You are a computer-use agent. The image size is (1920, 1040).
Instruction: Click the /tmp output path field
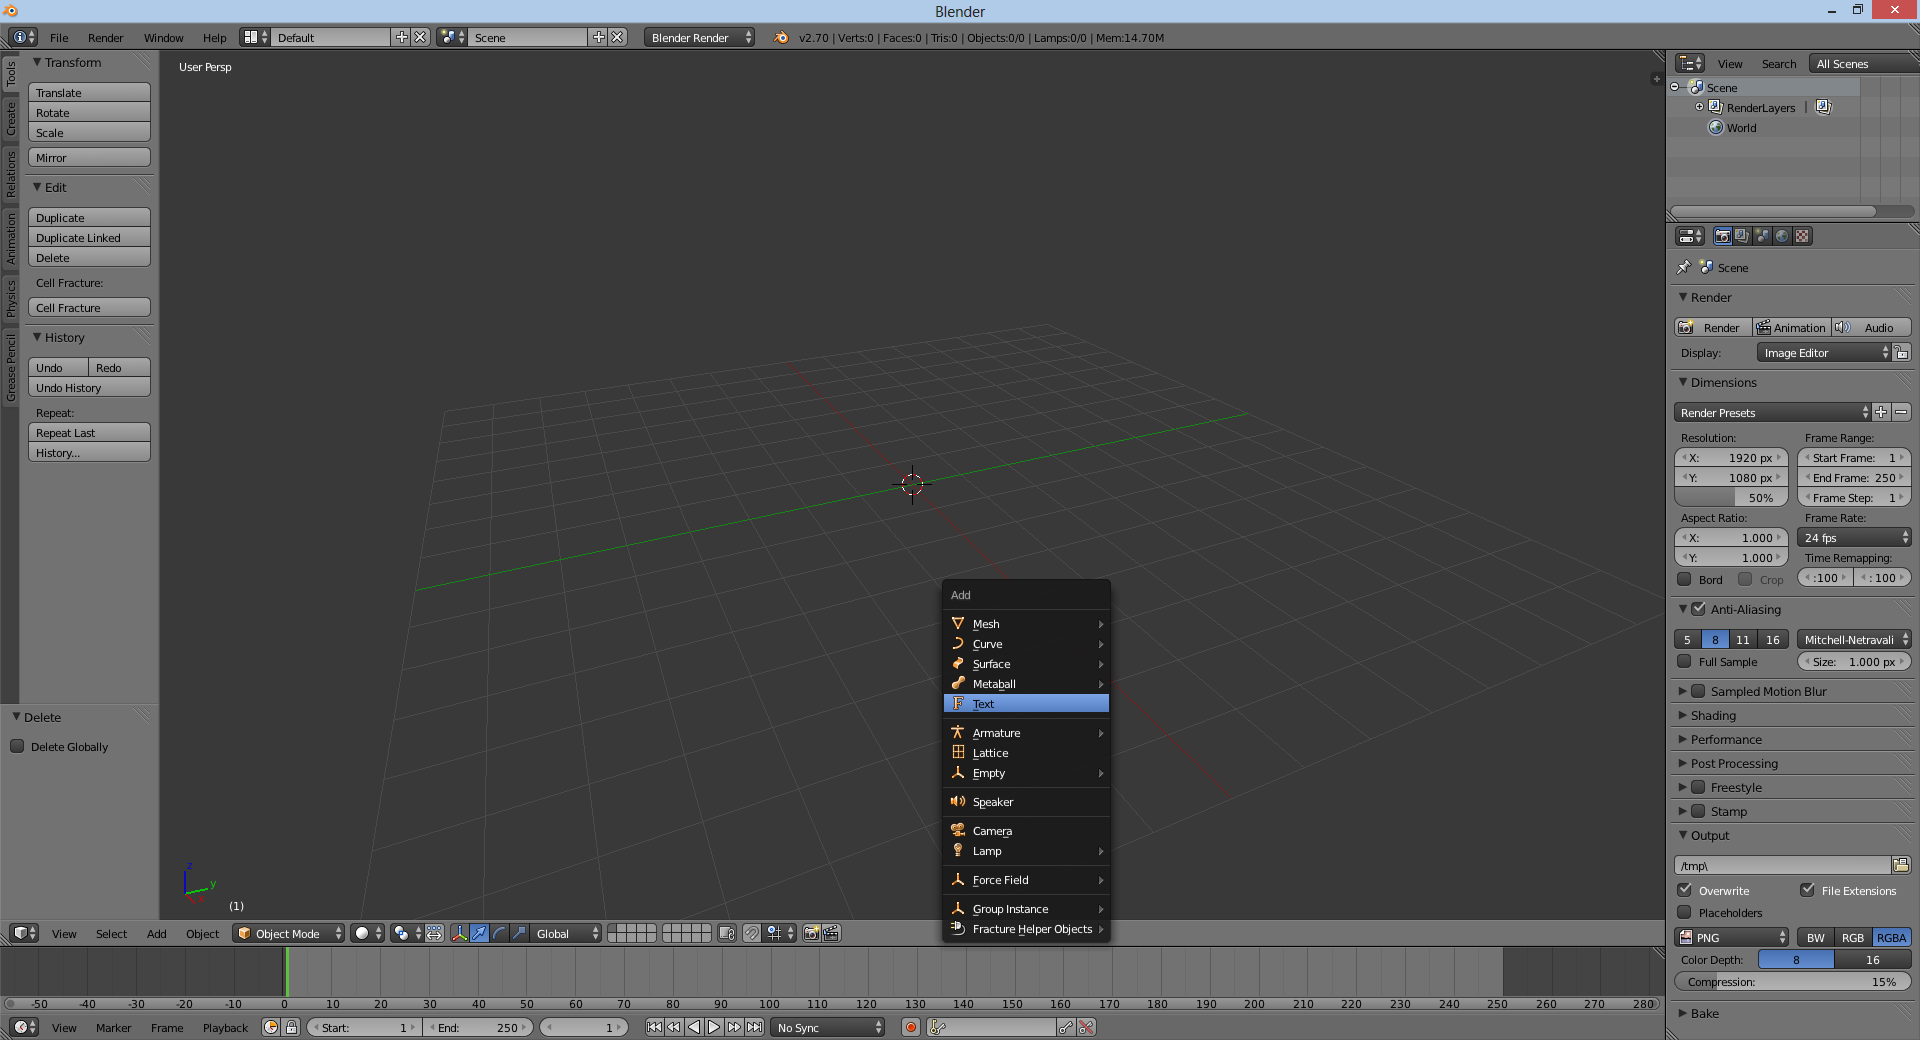tap(1780, 865)
